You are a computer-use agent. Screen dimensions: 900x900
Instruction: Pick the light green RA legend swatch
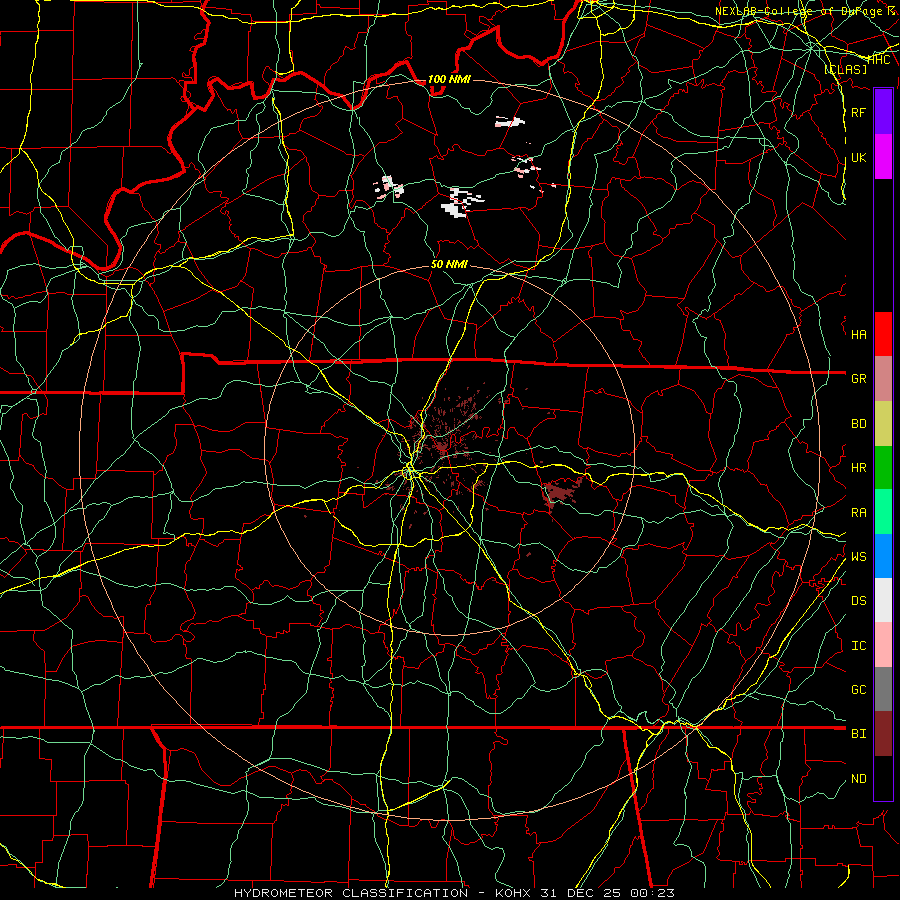tap(883, 512)
